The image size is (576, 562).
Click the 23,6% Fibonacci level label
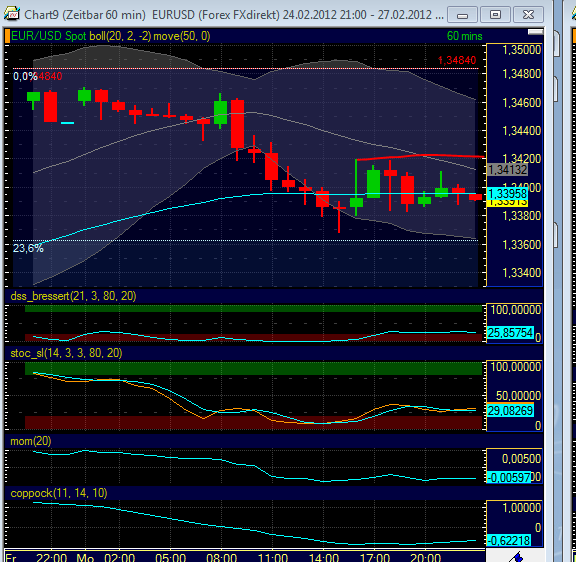coord(28,248)
